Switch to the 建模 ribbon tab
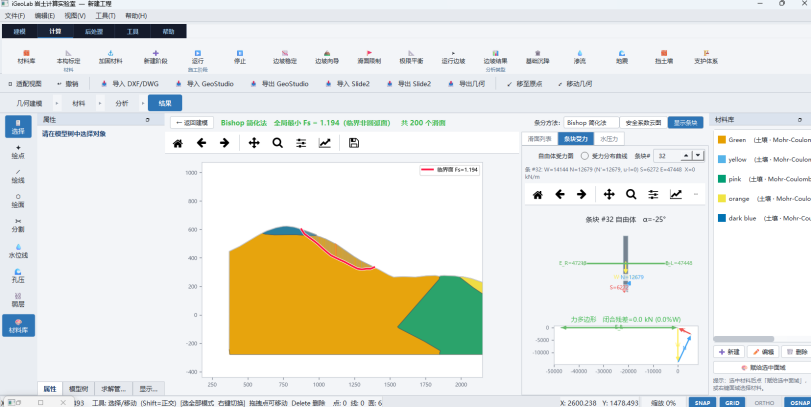This screenshot has width=812, height=408. click(x=19, y=32)
